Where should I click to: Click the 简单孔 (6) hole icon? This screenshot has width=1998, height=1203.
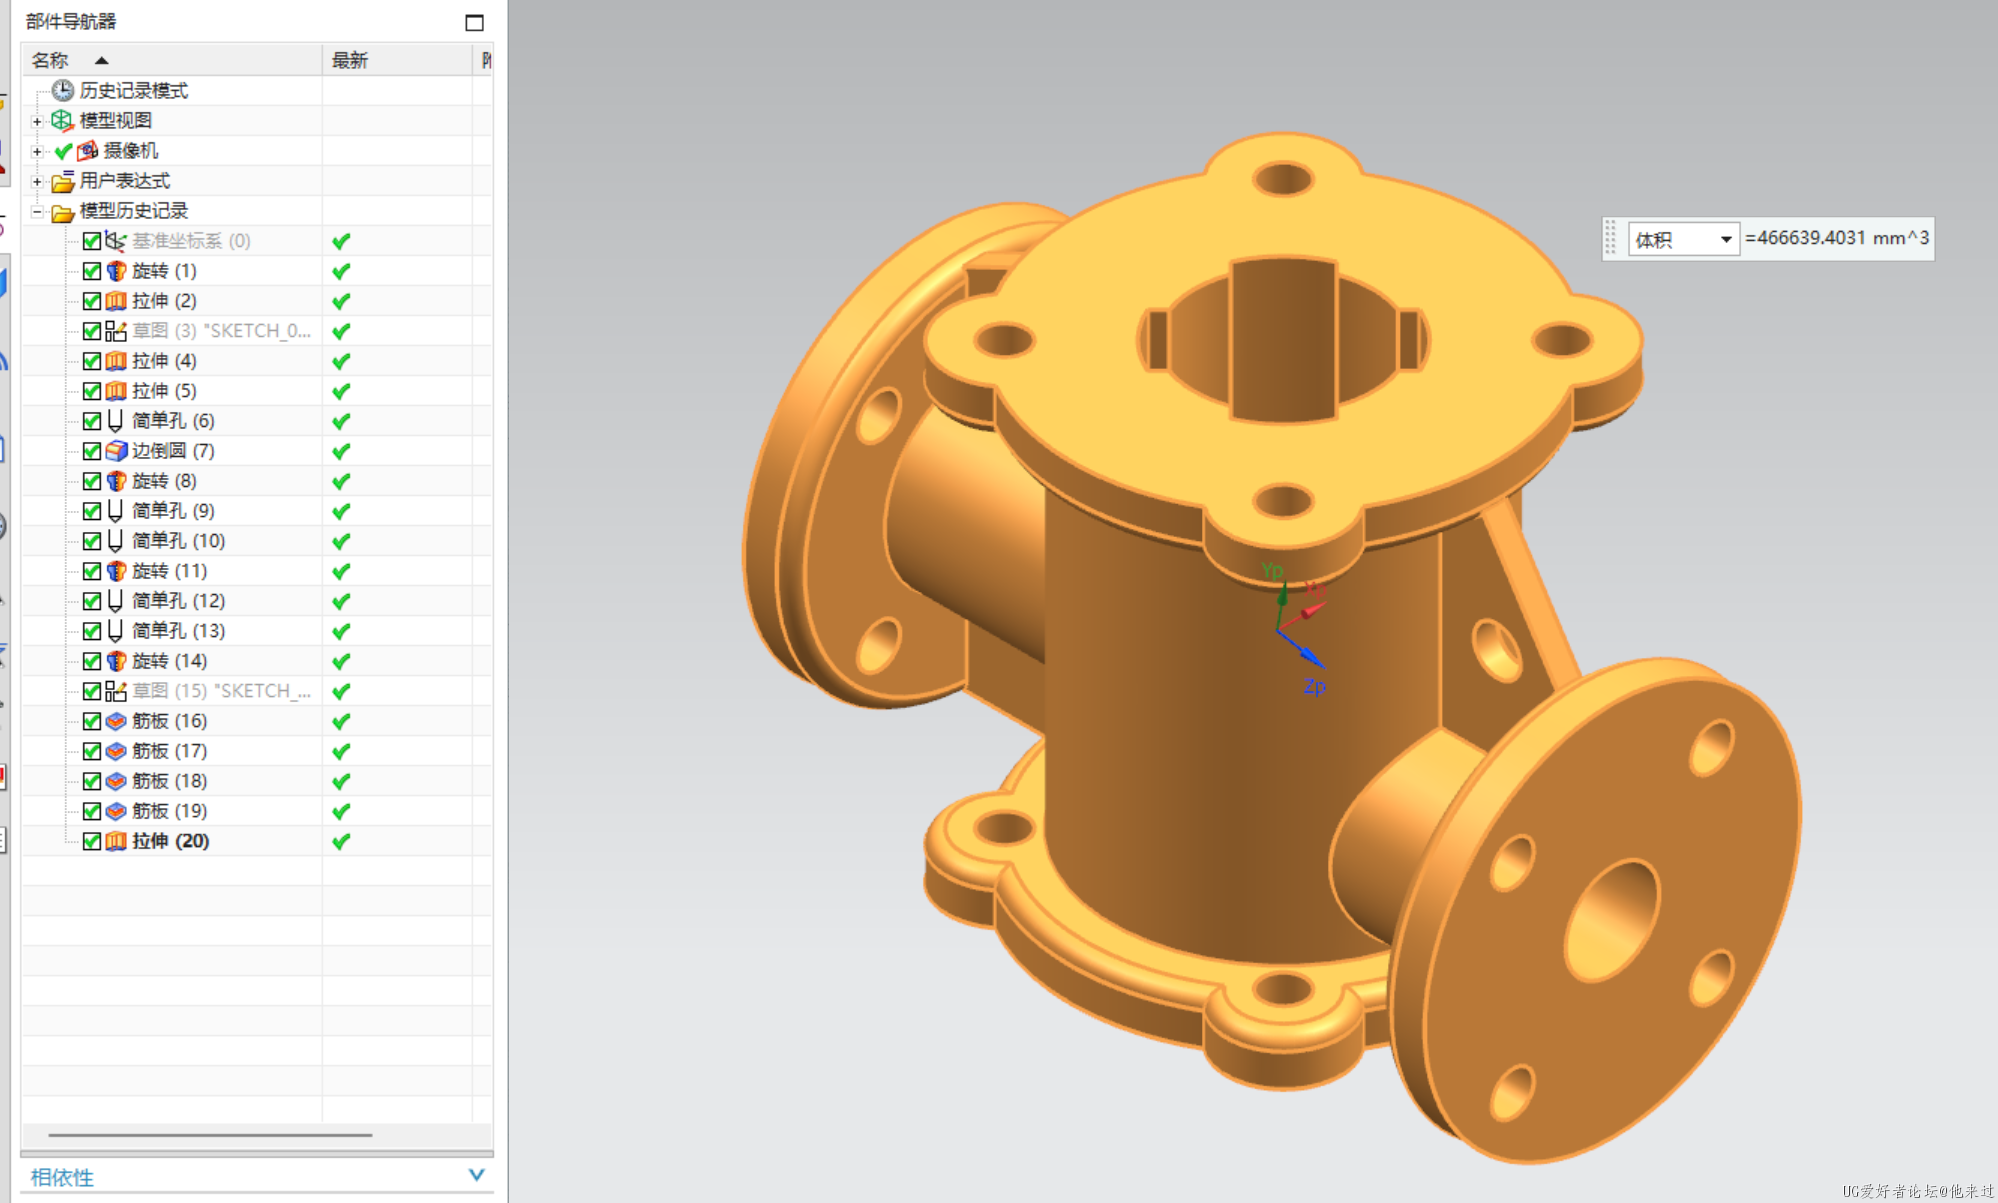(115, 421)
